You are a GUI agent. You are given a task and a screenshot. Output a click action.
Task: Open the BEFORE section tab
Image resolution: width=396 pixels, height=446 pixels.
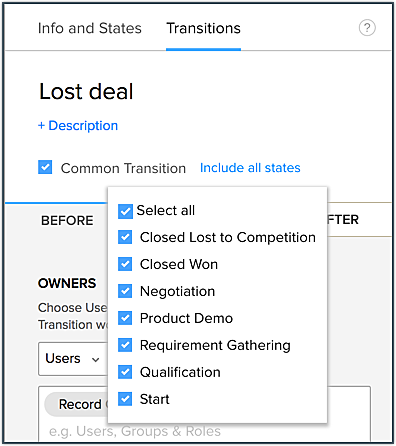click(x=67, y=220)
